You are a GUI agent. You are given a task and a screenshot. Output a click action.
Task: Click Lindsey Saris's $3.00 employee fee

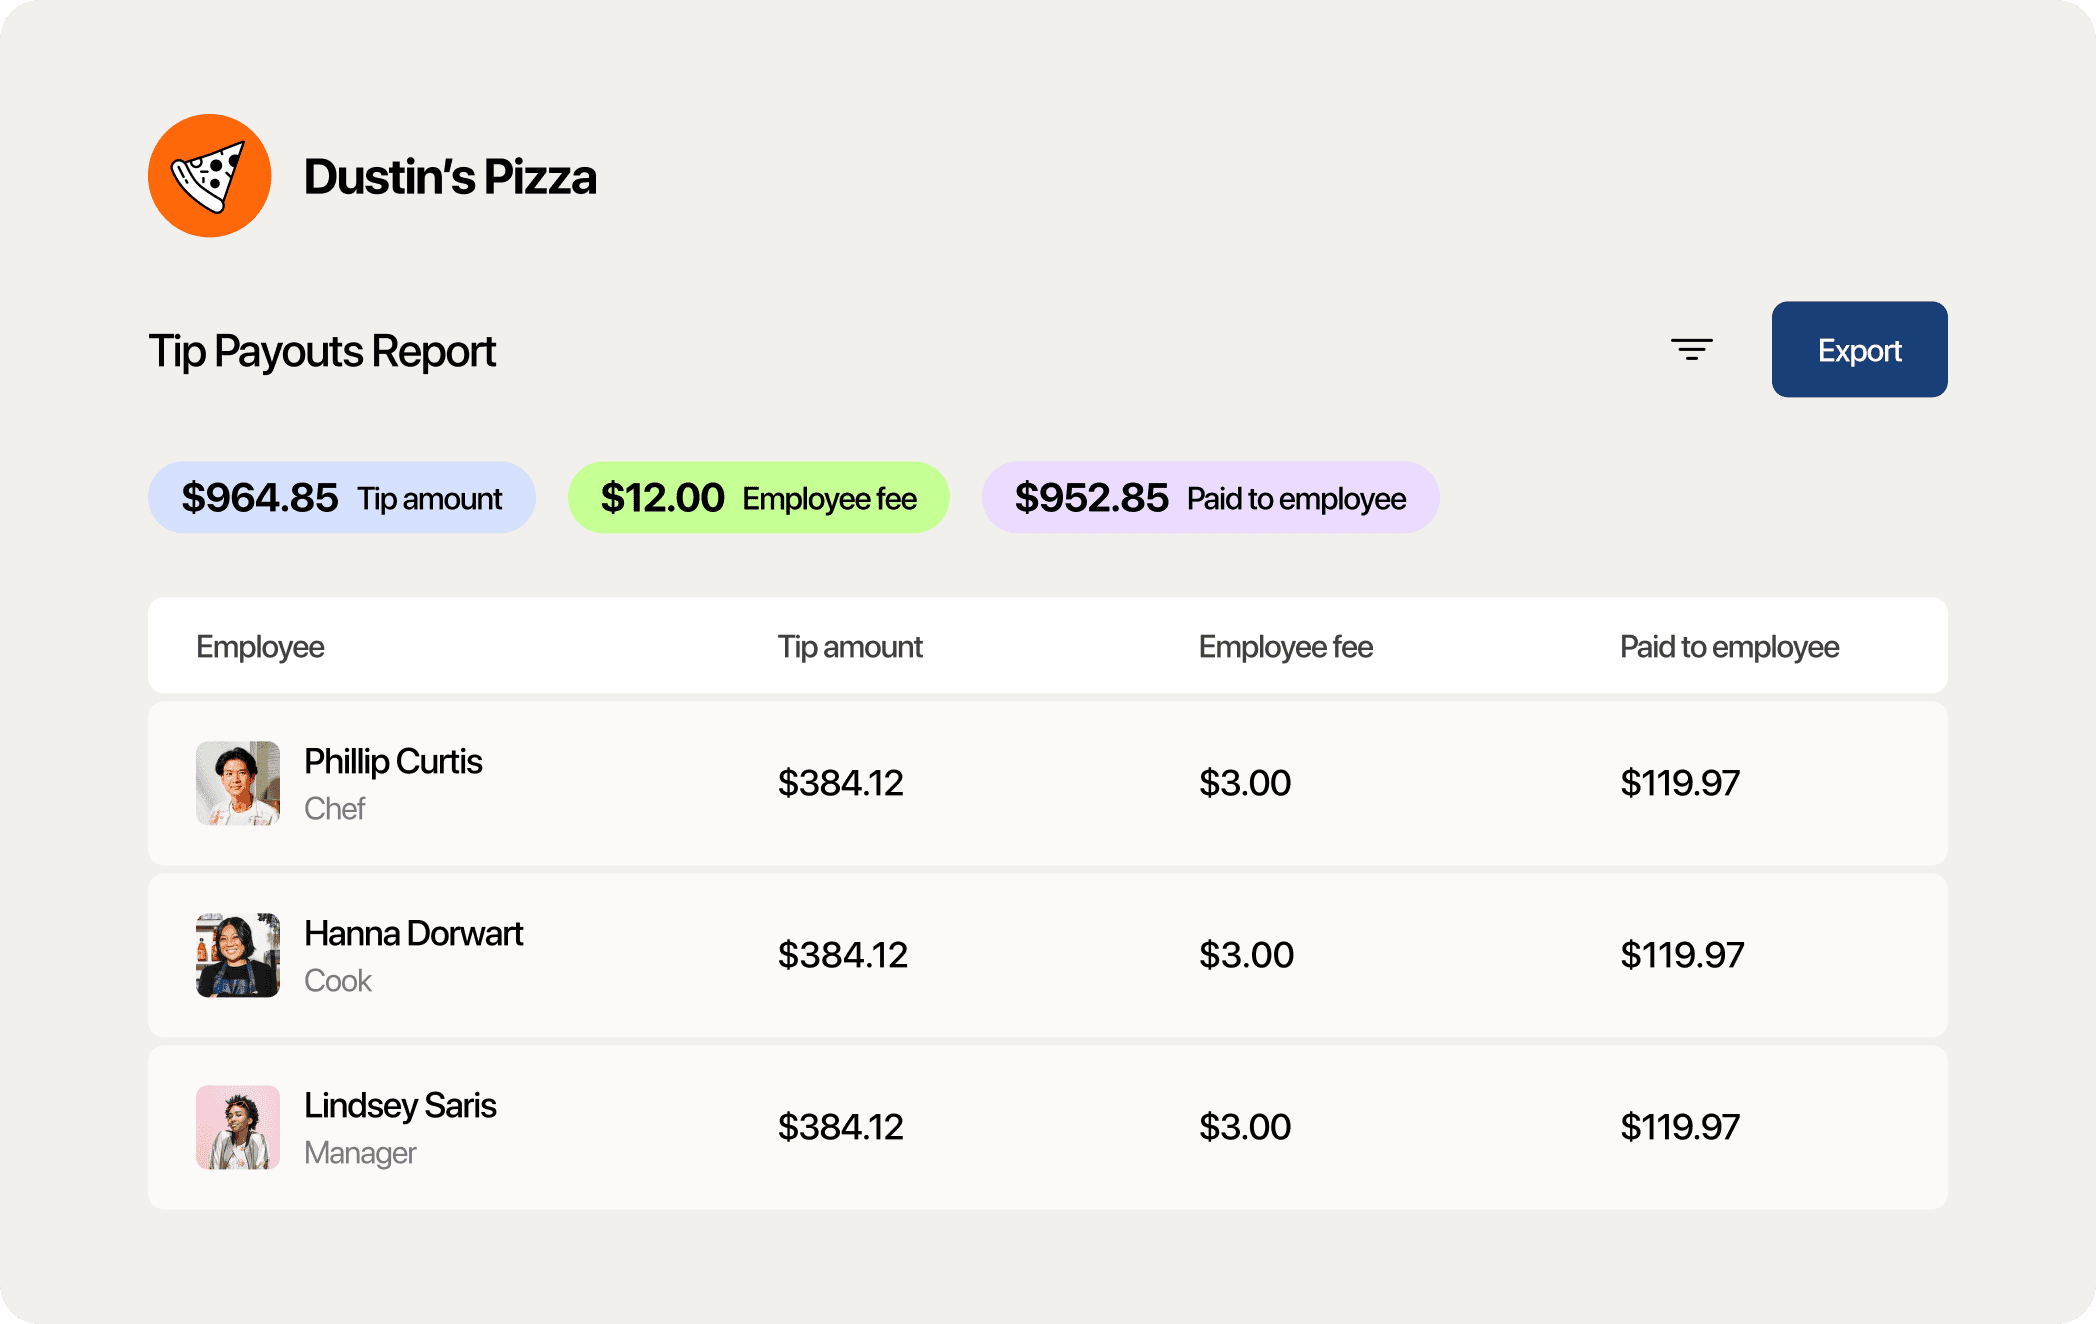tap(1244, 1127)
